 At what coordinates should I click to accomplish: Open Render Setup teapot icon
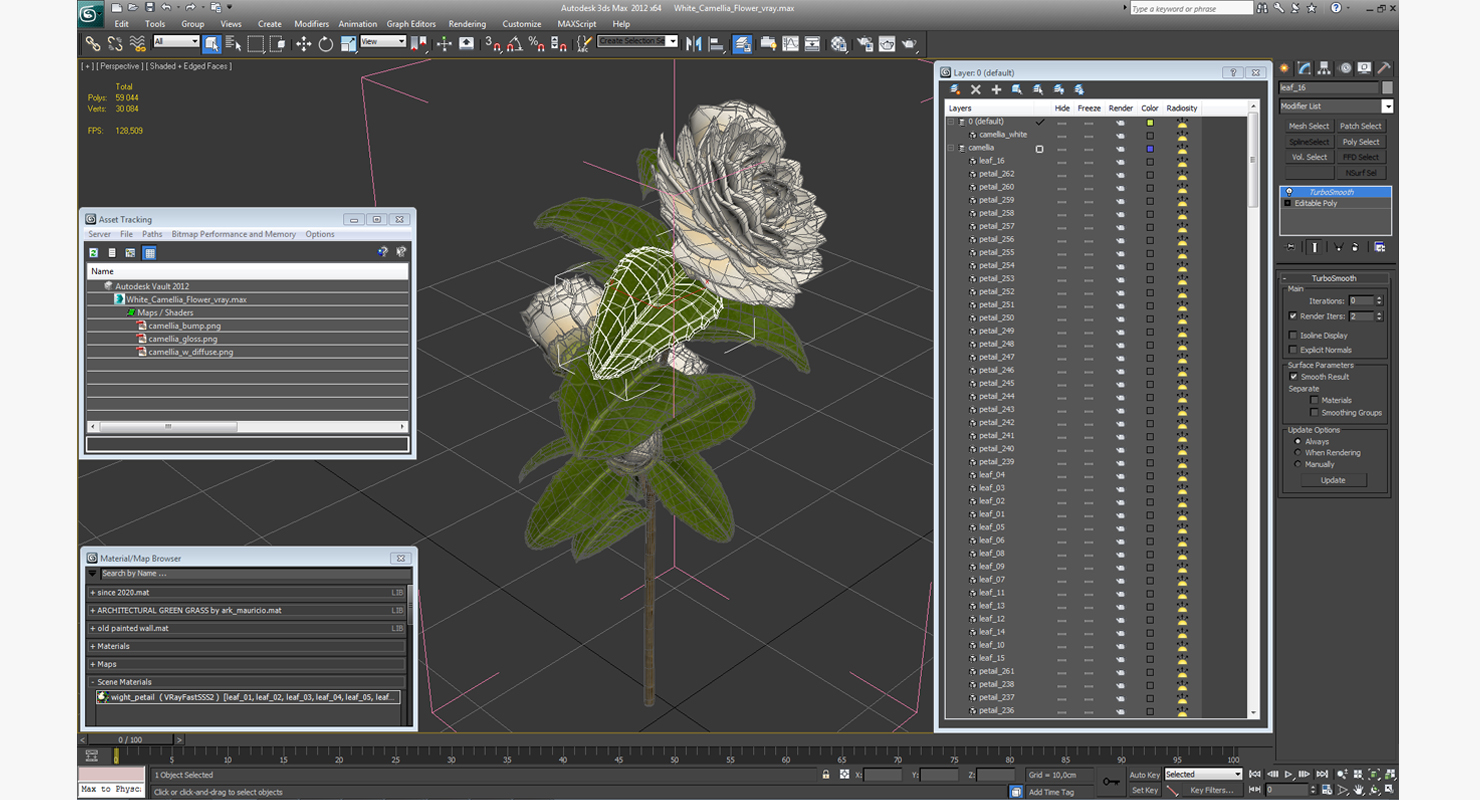point(864,43)
